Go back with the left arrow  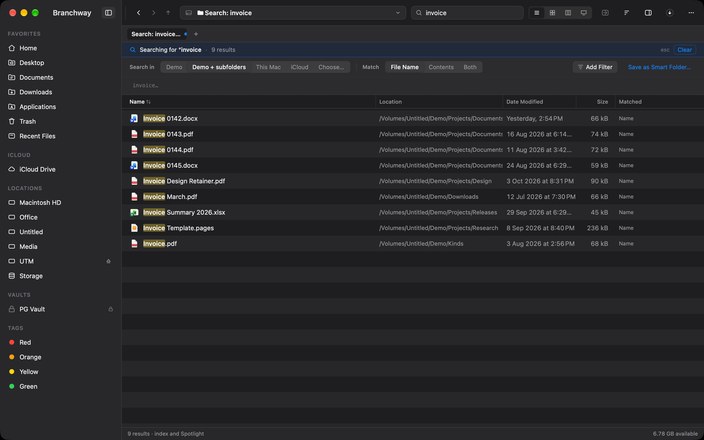(x=138, y=13)
